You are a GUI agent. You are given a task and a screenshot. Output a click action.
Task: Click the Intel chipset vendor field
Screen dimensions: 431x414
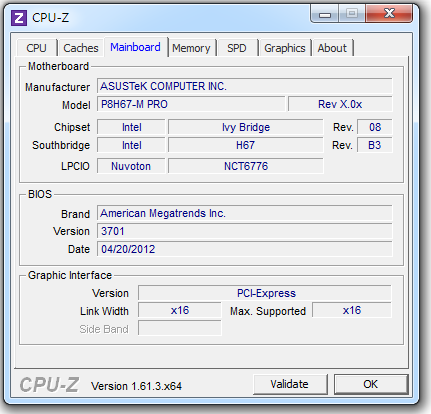coord(131,127)
